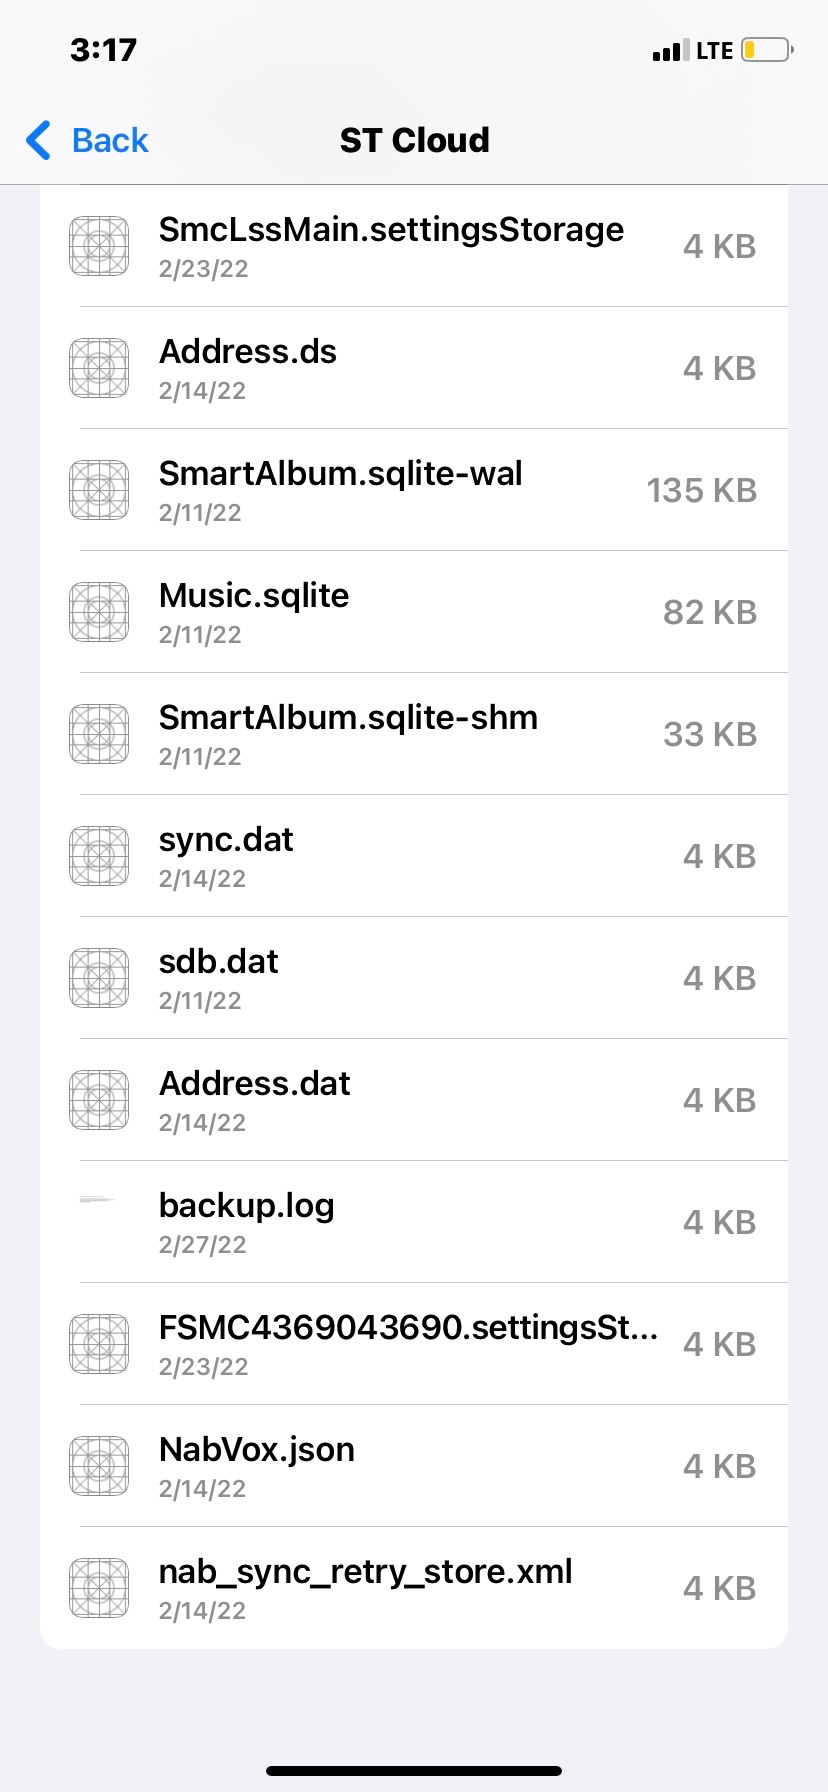Tap the Music.sqlite file icon
Screen dimensions: 828x1792
[99, 612]
